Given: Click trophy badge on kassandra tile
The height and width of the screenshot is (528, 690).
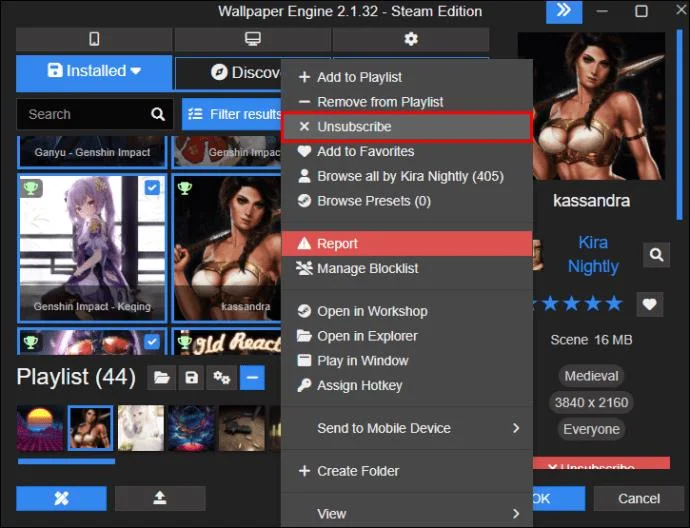Looking at the screenshot, I should pyautogui.click(x=184, y=188).
